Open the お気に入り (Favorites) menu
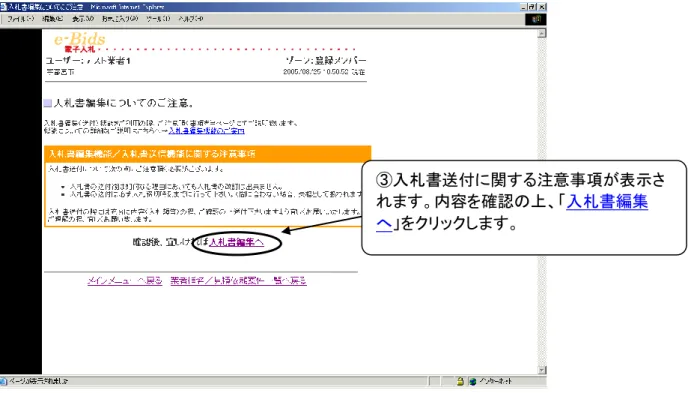The width and height of the screenshot is (691, 393). [x=120, y=19]
